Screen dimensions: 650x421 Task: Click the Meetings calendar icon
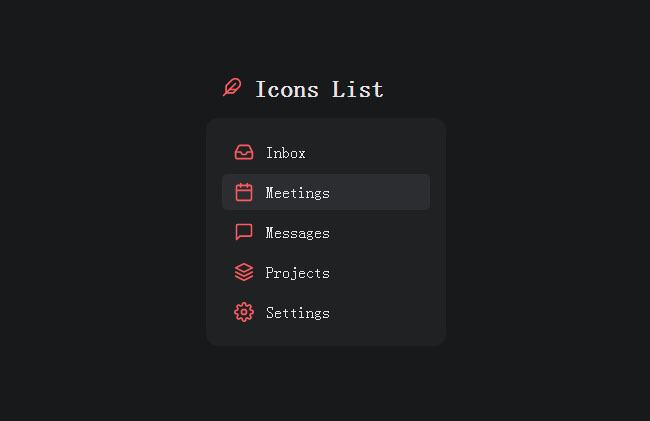click(244, 193)
